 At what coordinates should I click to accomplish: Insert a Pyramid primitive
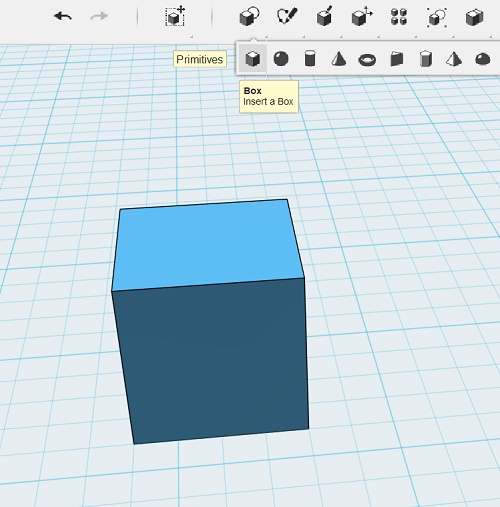pos(454,59)
